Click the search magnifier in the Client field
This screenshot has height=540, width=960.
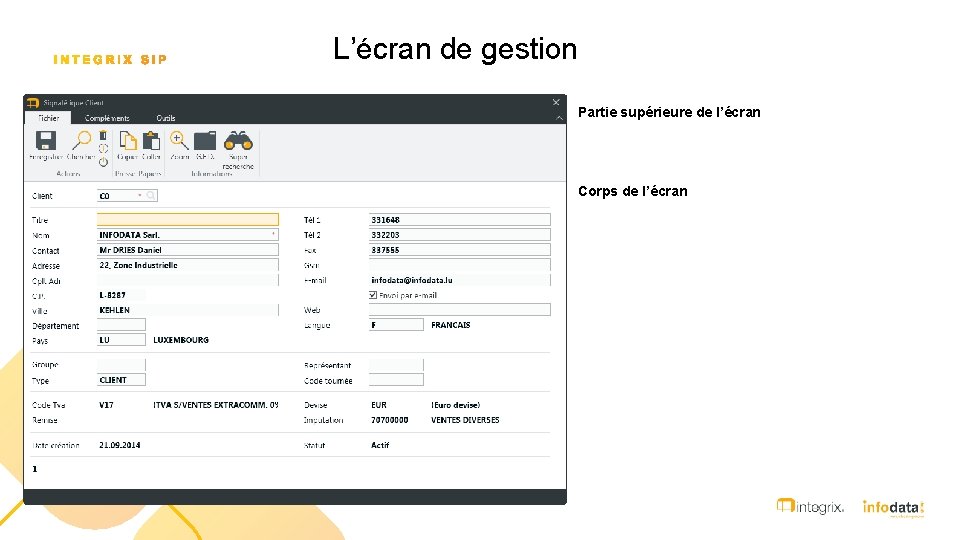[151, 196]
